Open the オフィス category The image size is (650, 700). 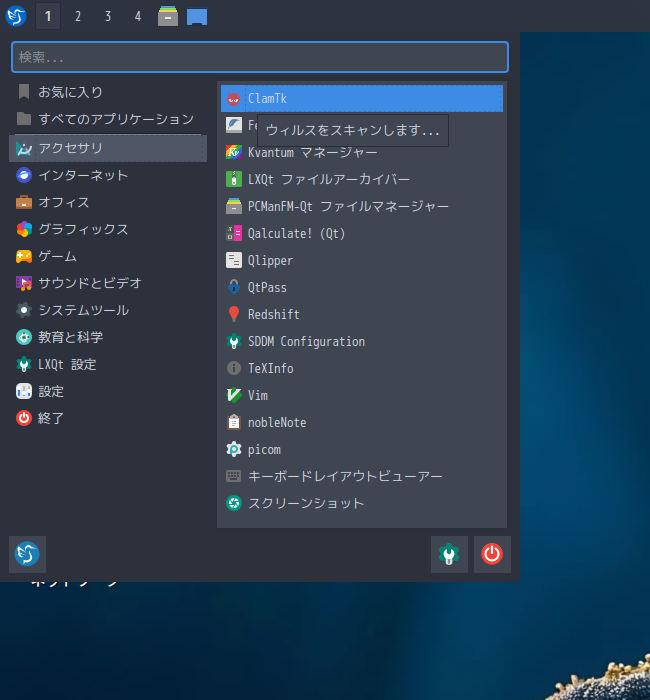pos(107,202)
